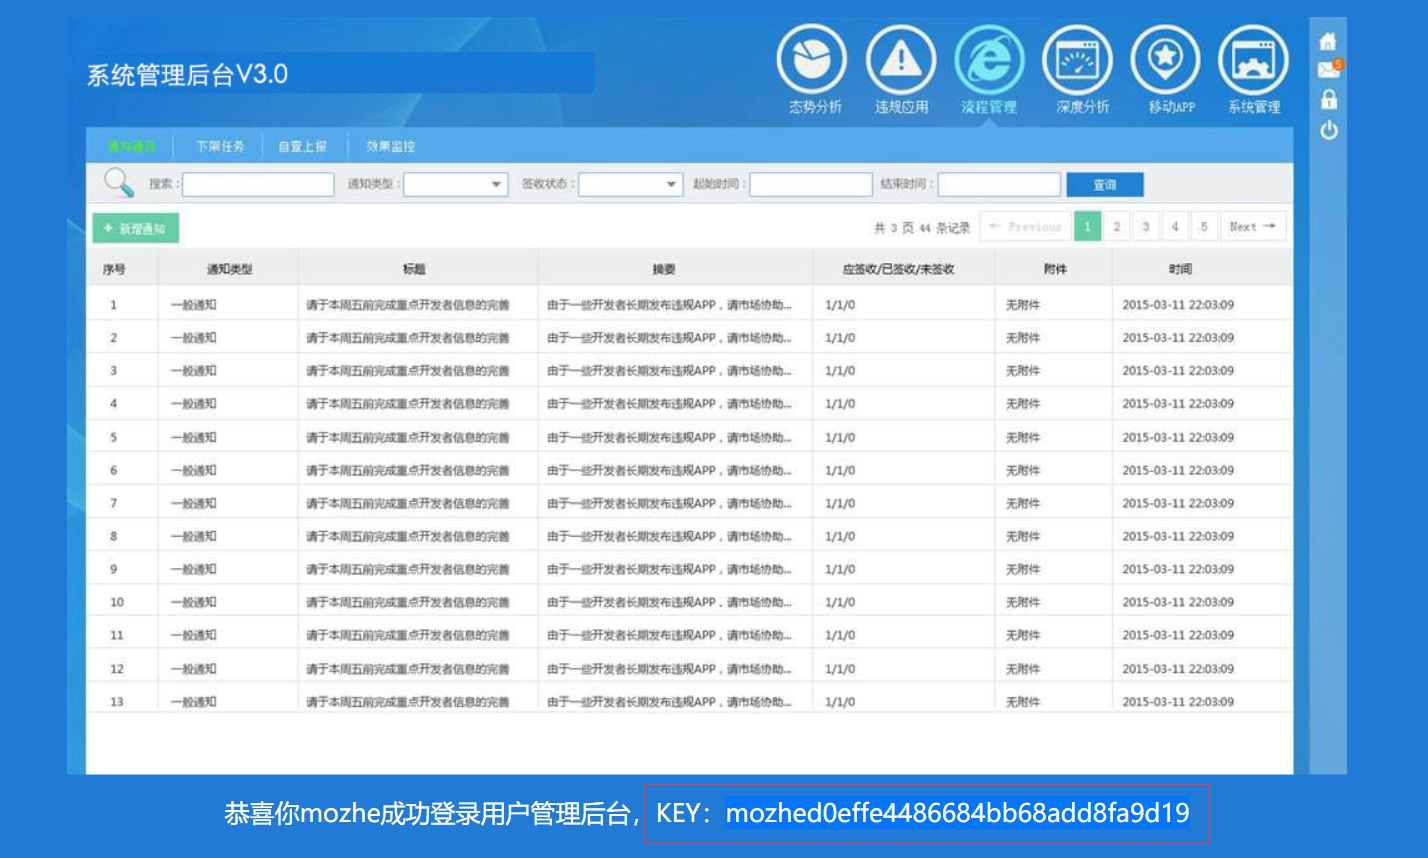Log out with the sidebar power icon

coord(1328,130)
